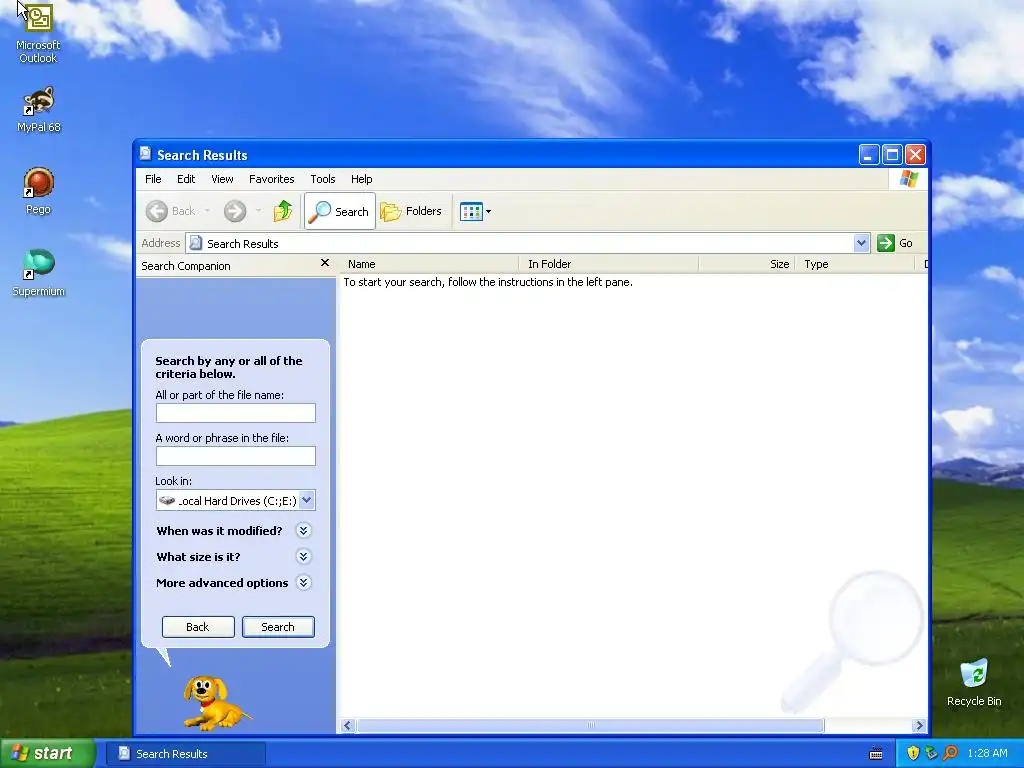This screenshot has height=768, width=1024.
Task: Select the Recycle Bin icon
Action: (974, 683)
